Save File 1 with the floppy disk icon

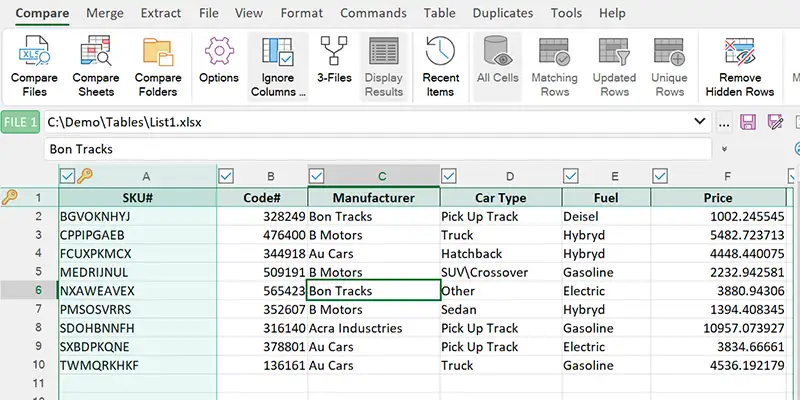click(x=748, y=122)
